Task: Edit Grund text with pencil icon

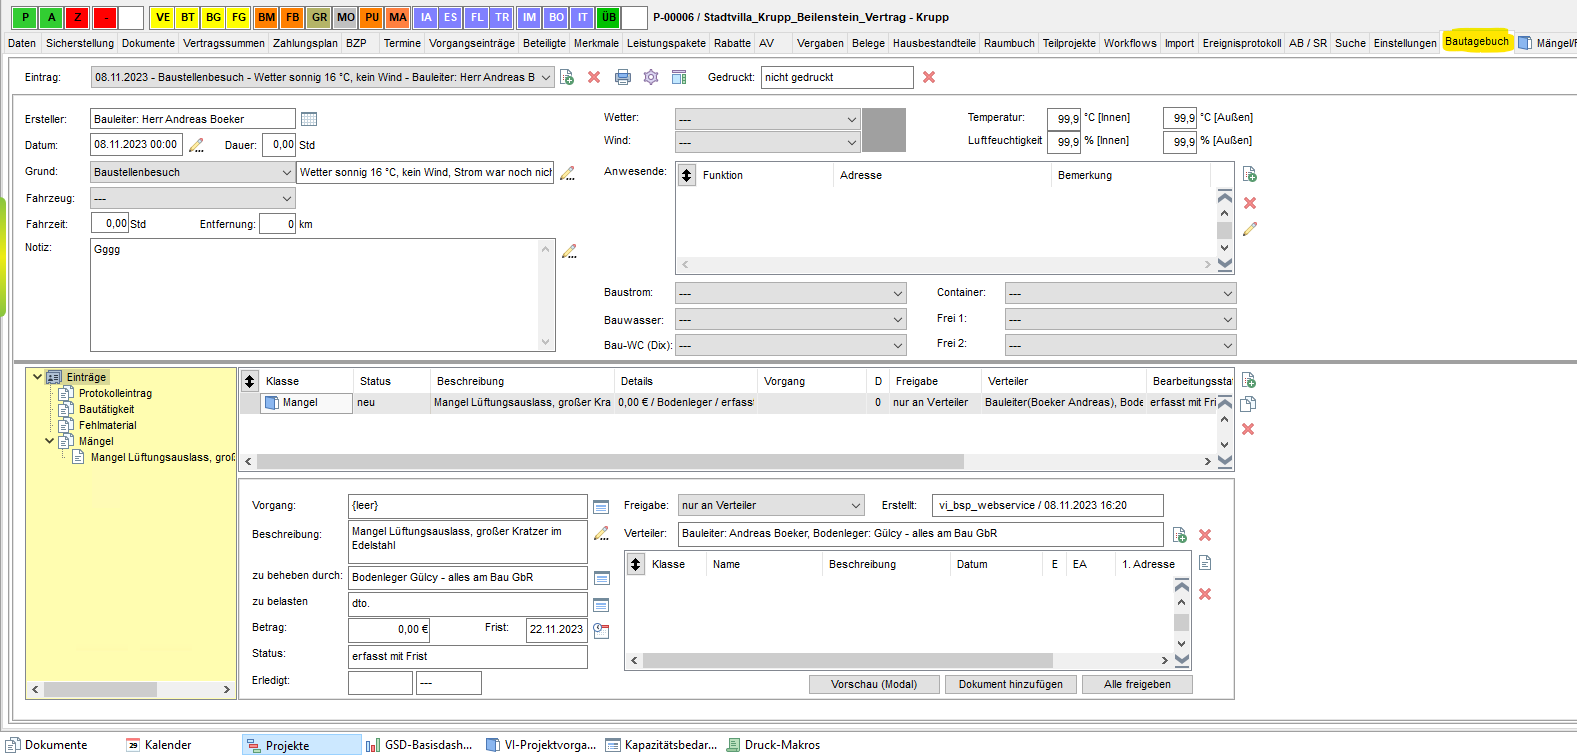Action: point(567,173)
